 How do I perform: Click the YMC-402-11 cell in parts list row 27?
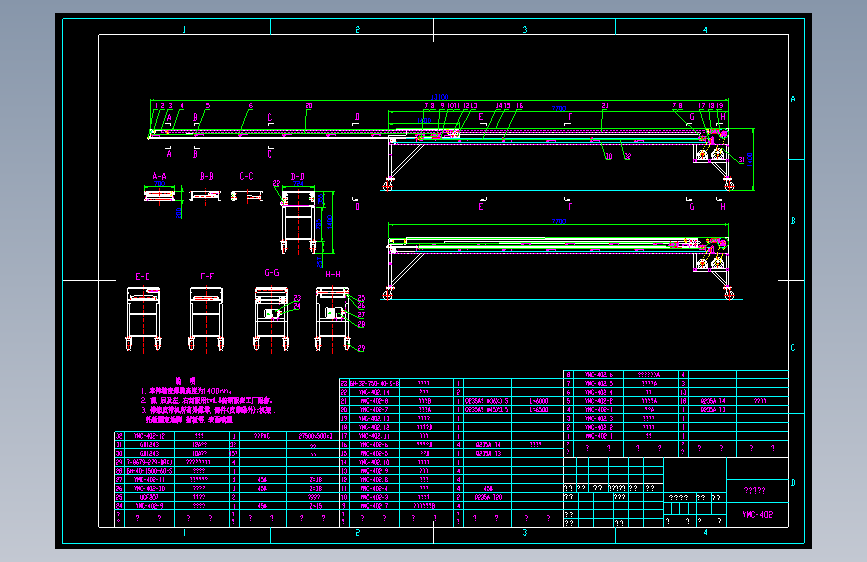click(x=149, y=480)
